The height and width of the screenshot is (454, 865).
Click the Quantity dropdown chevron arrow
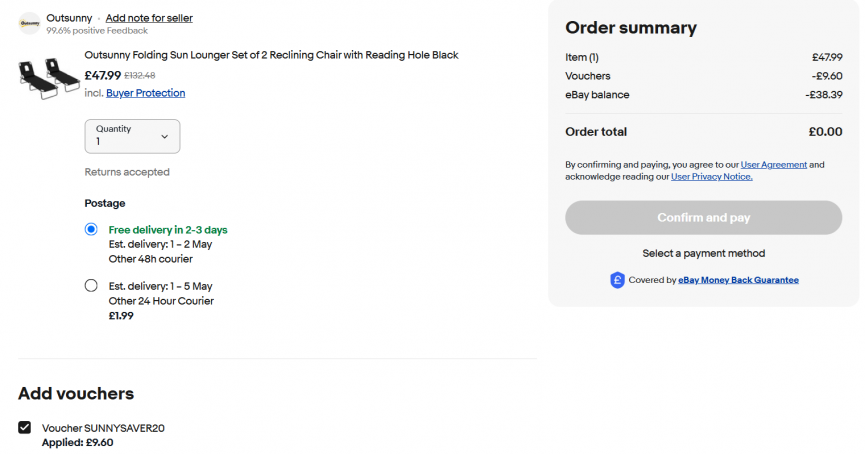click(165, 136)
